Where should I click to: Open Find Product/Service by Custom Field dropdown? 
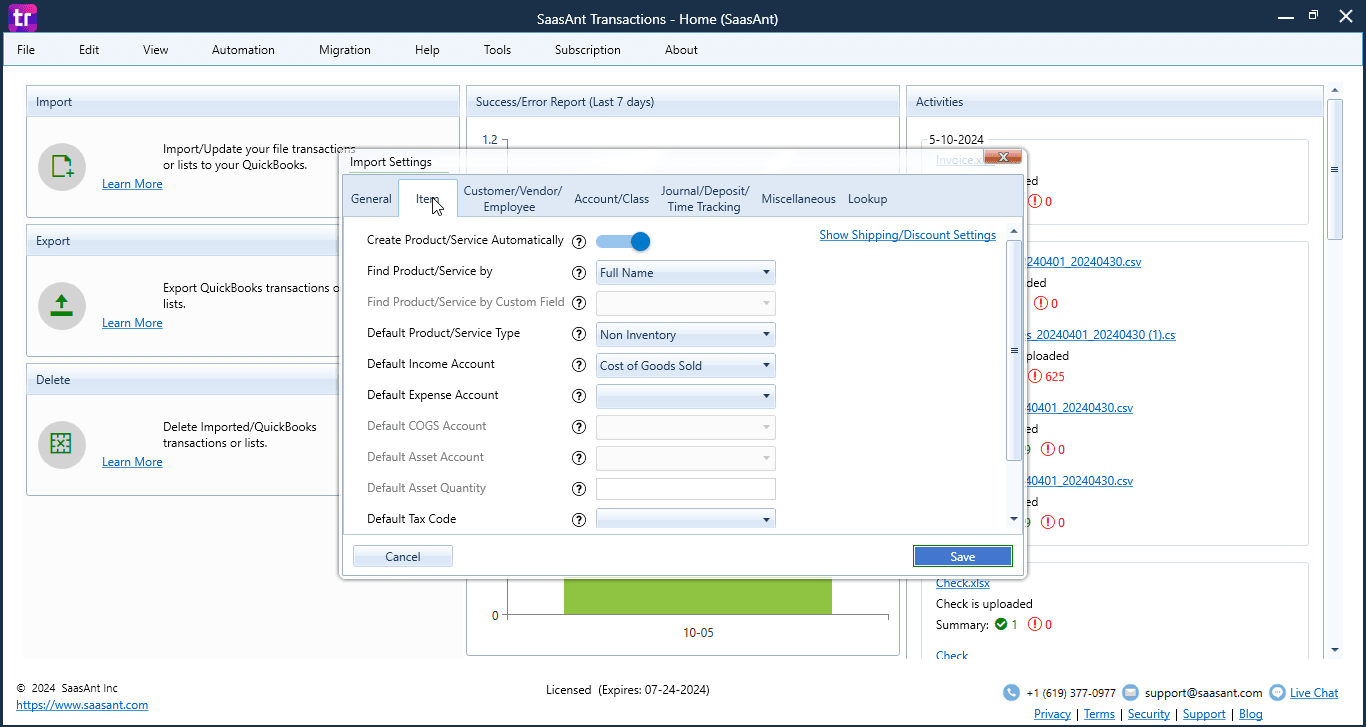(686, 303)
